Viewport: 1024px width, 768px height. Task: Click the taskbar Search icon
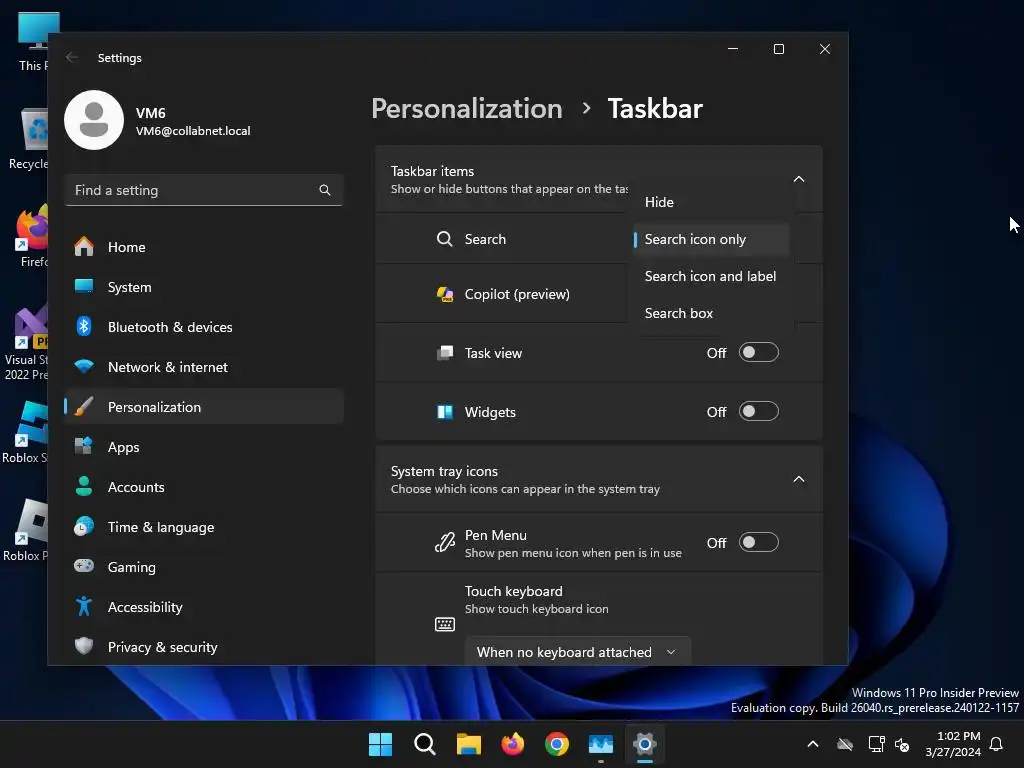(x=424, y=744)
